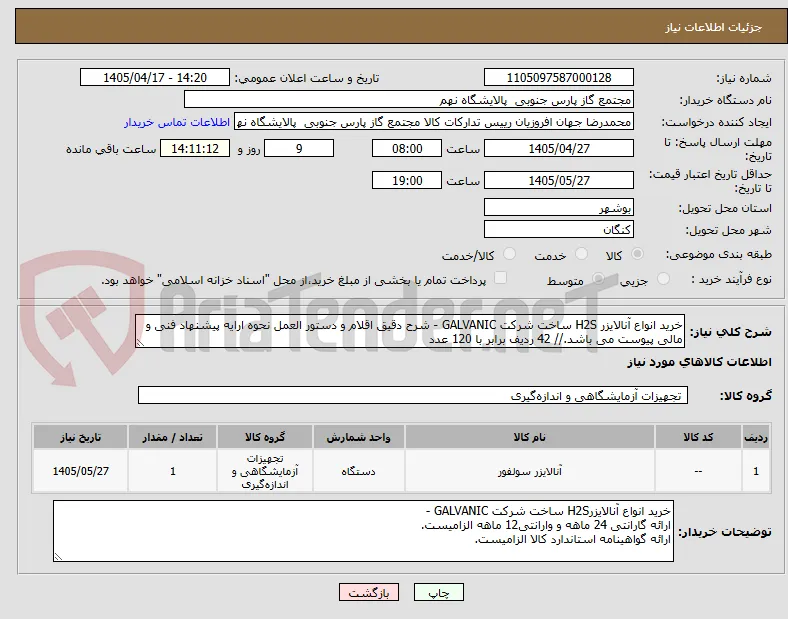Screen dimensions: 788x619
Task: Click the گروه کالا field
Action: click(413, 395)
